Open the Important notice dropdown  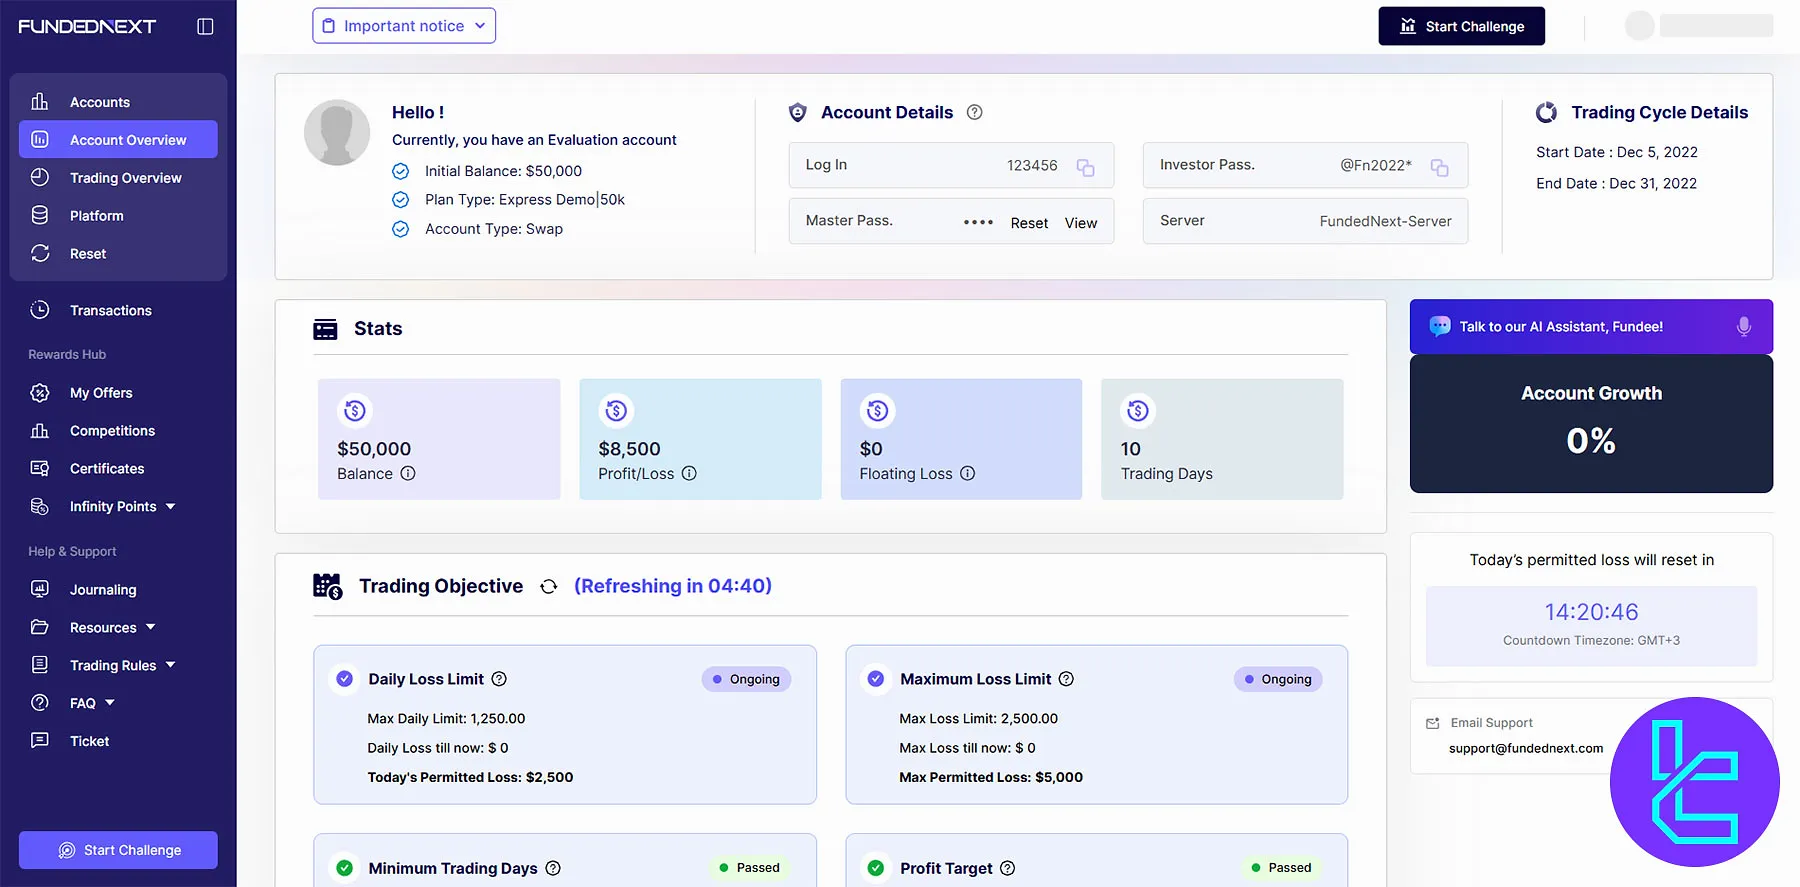[404, 26]
